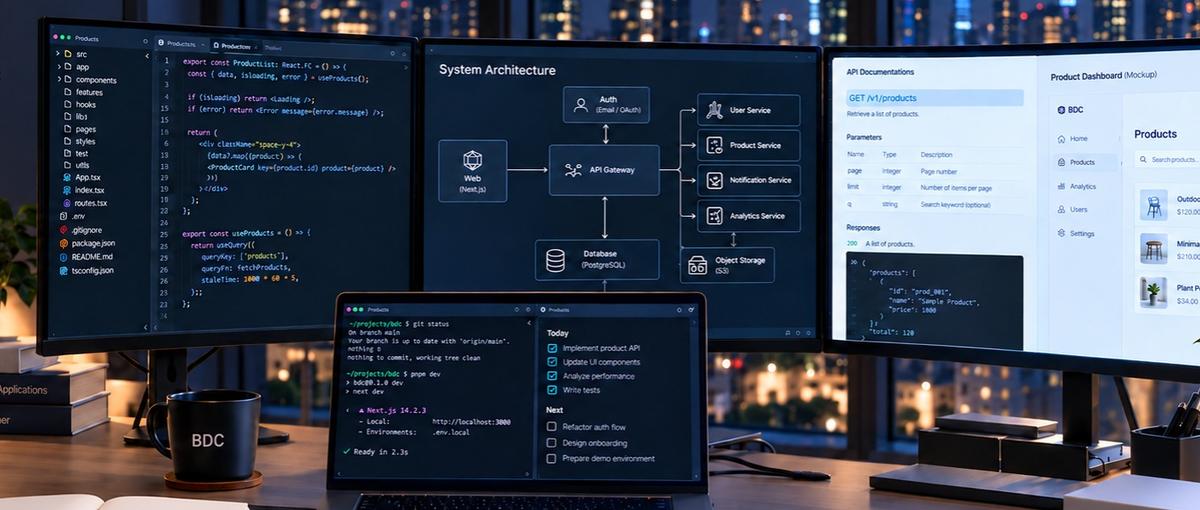Open the pages folder
This screenshot has width=1200, height=510.
pyautogui.click(x=78, y=129)
